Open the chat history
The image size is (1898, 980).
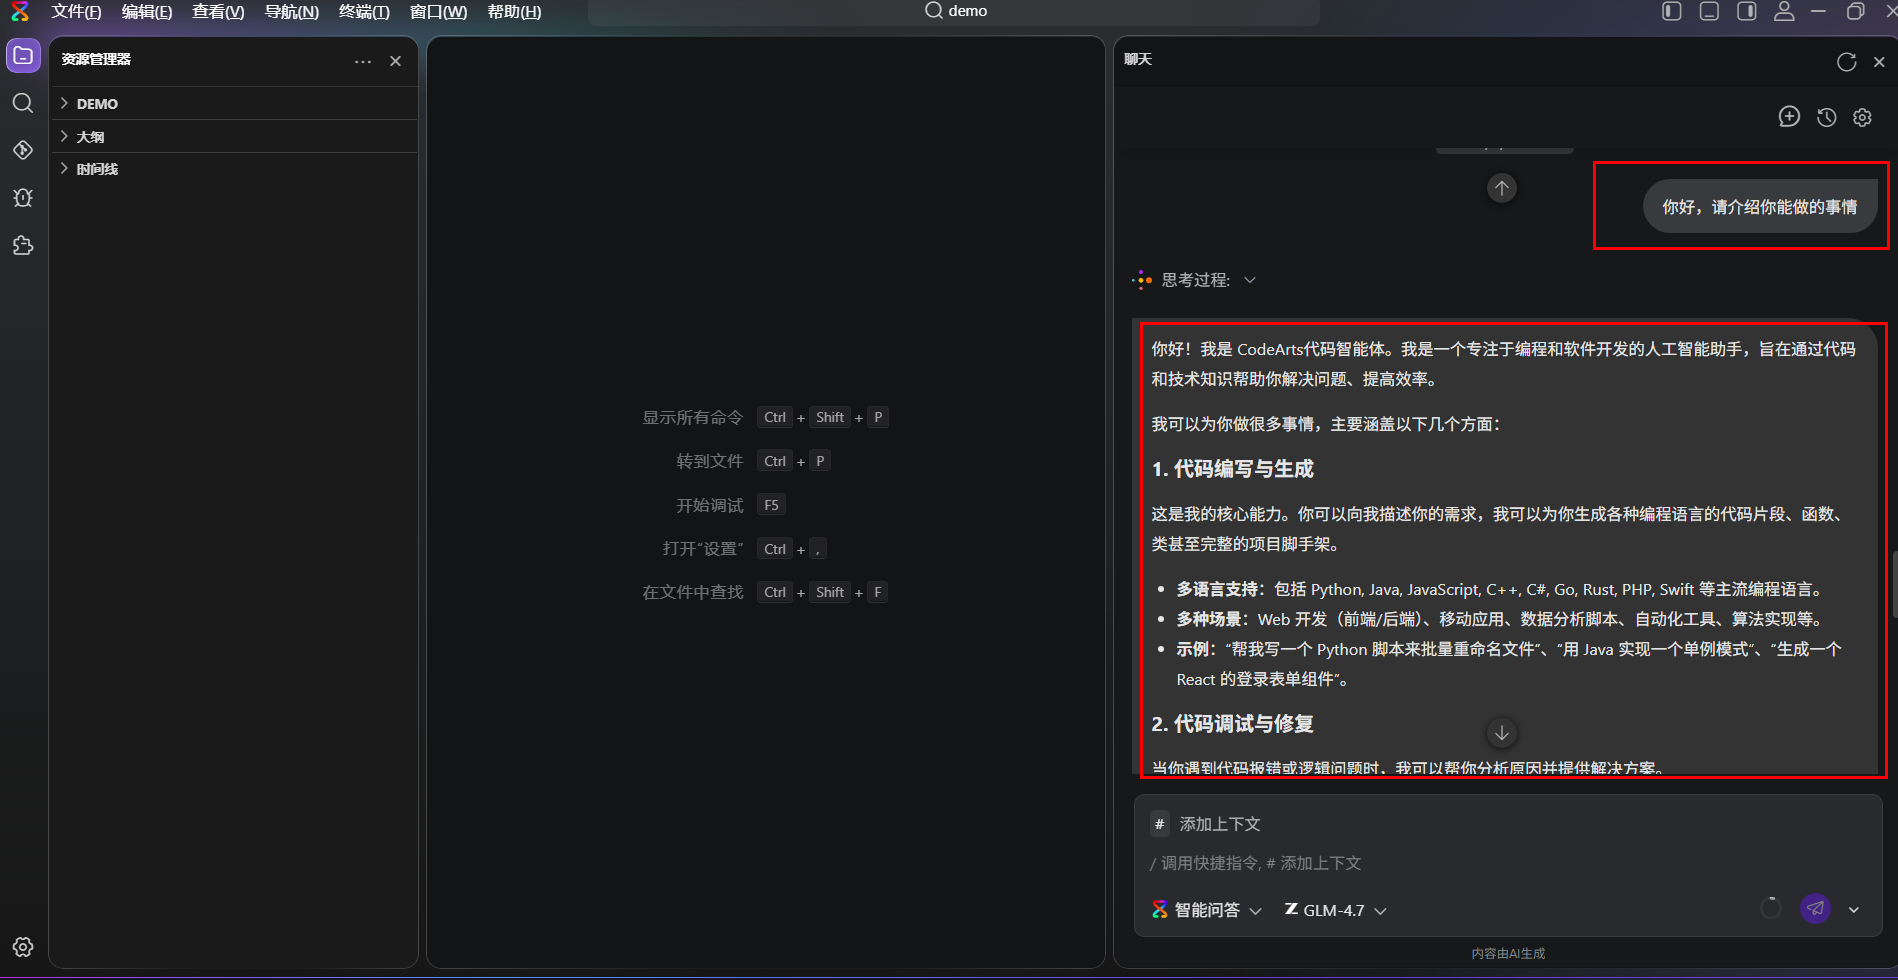(1827, 117)
